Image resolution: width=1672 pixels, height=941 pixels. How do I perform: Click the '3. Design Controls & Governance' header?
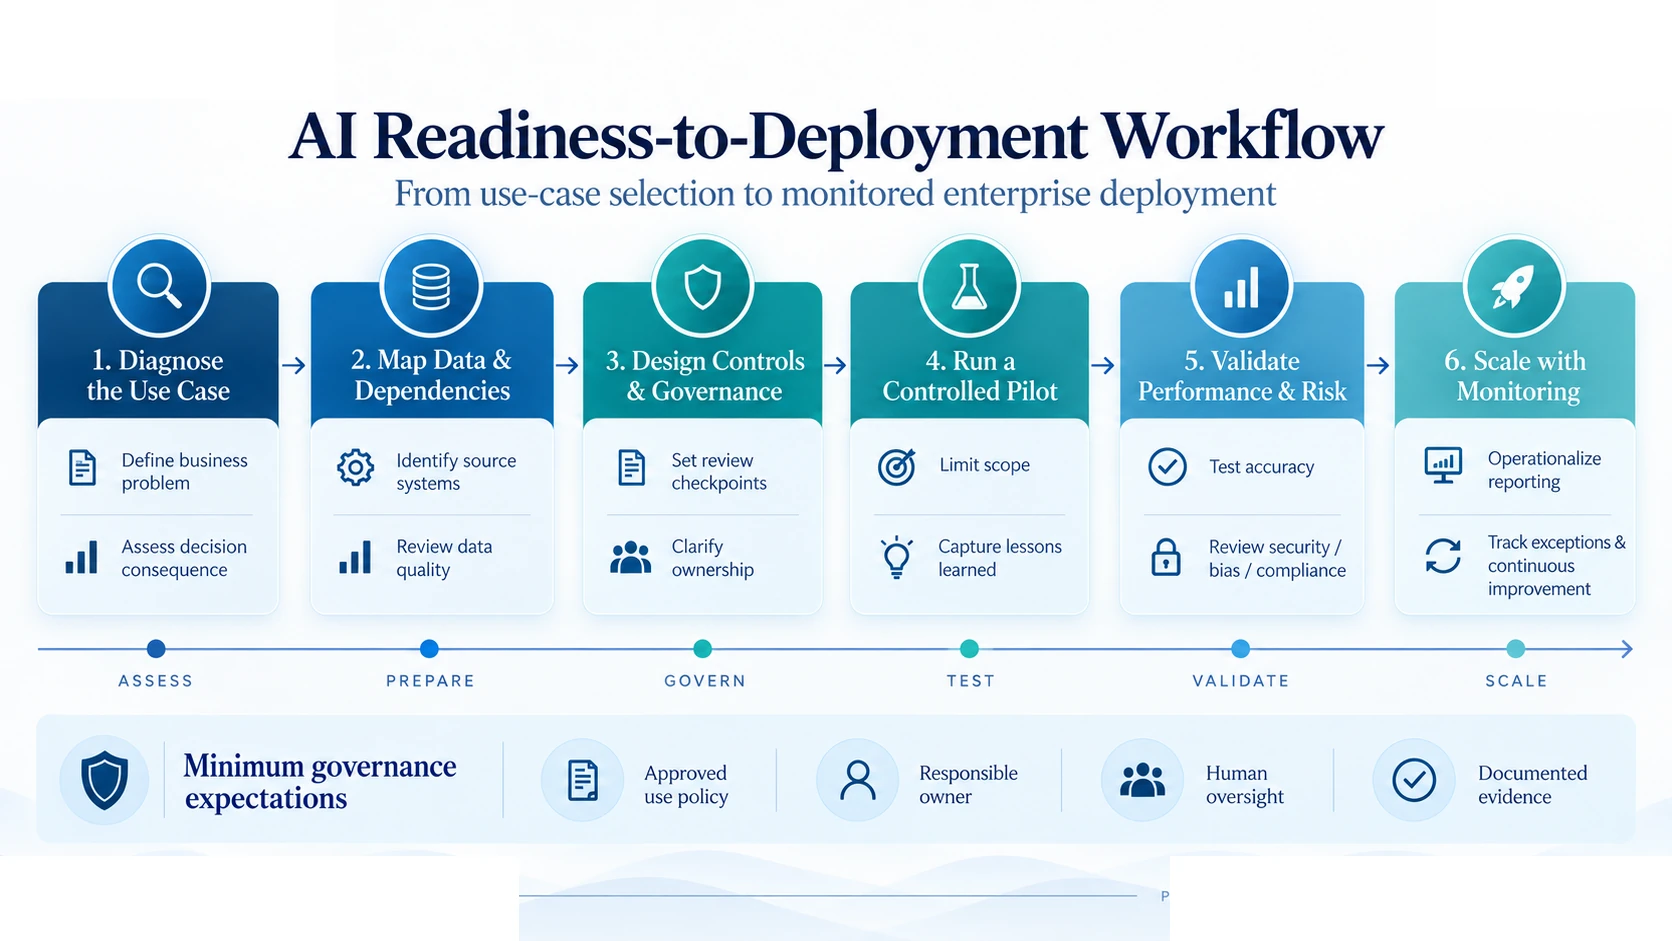click(x=704, y=375)
